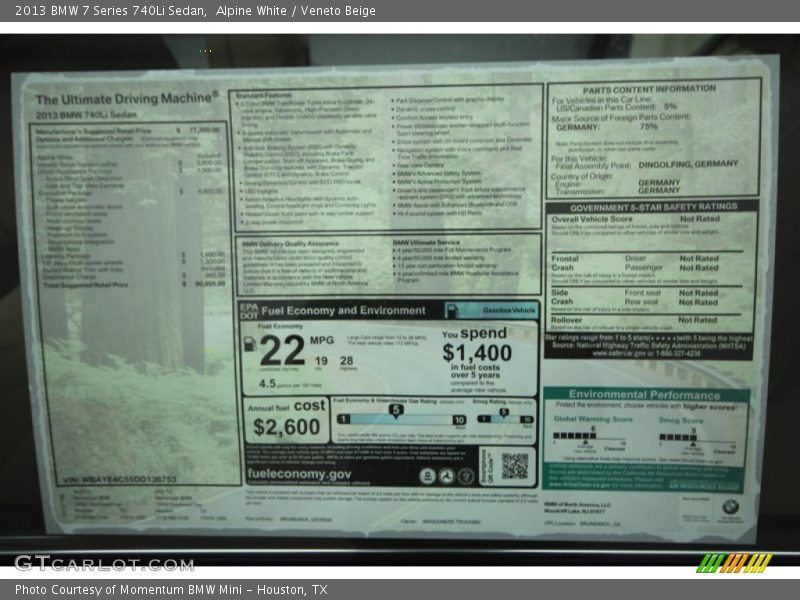The width and height of the screenshot is (800, 600).
Task: Click 'The Ultimate Driving Machine' heading
Action: pyautogui.click(x=127, y=98)
